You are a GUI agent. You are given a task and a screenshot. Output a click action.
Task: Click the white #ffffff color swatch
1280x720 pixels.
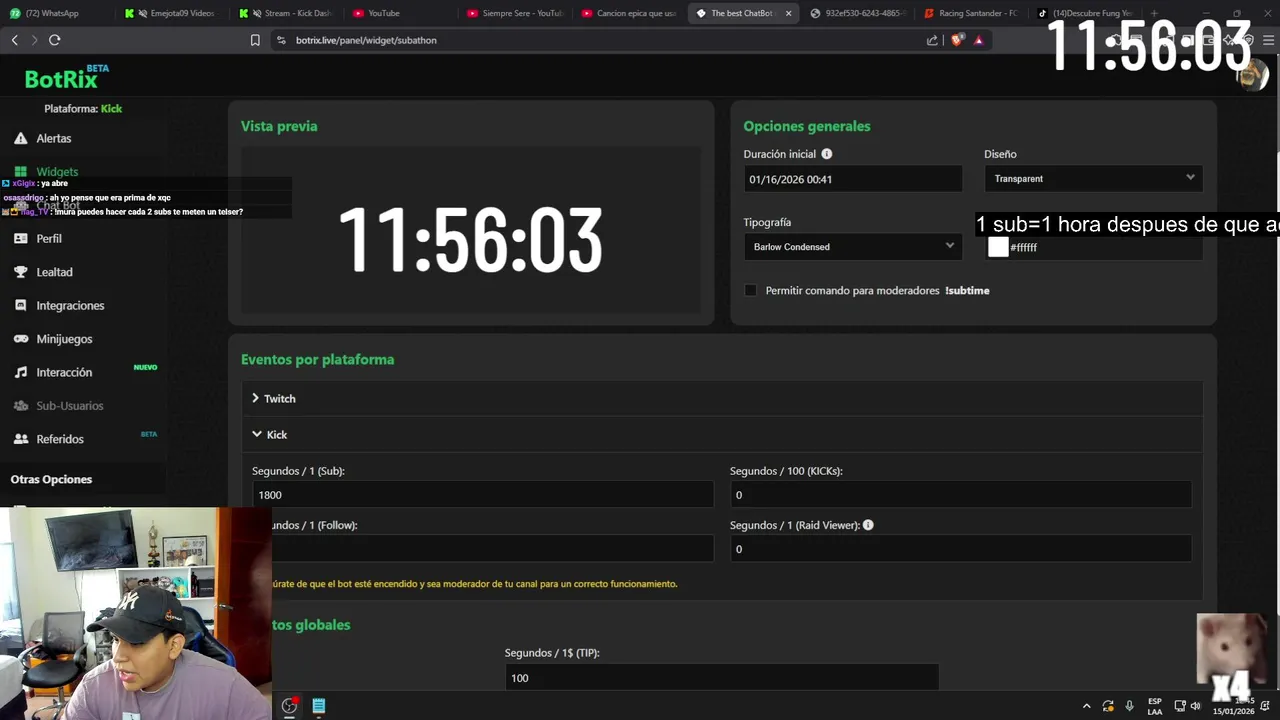click(998, 247)
